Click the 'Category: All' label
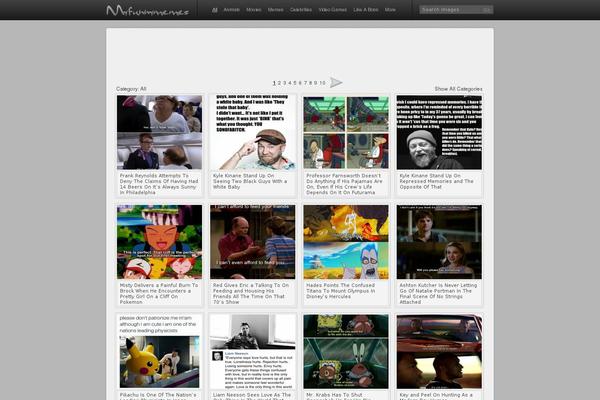The image size is (600, 400). pyautogui.click(x=131, y=89)
